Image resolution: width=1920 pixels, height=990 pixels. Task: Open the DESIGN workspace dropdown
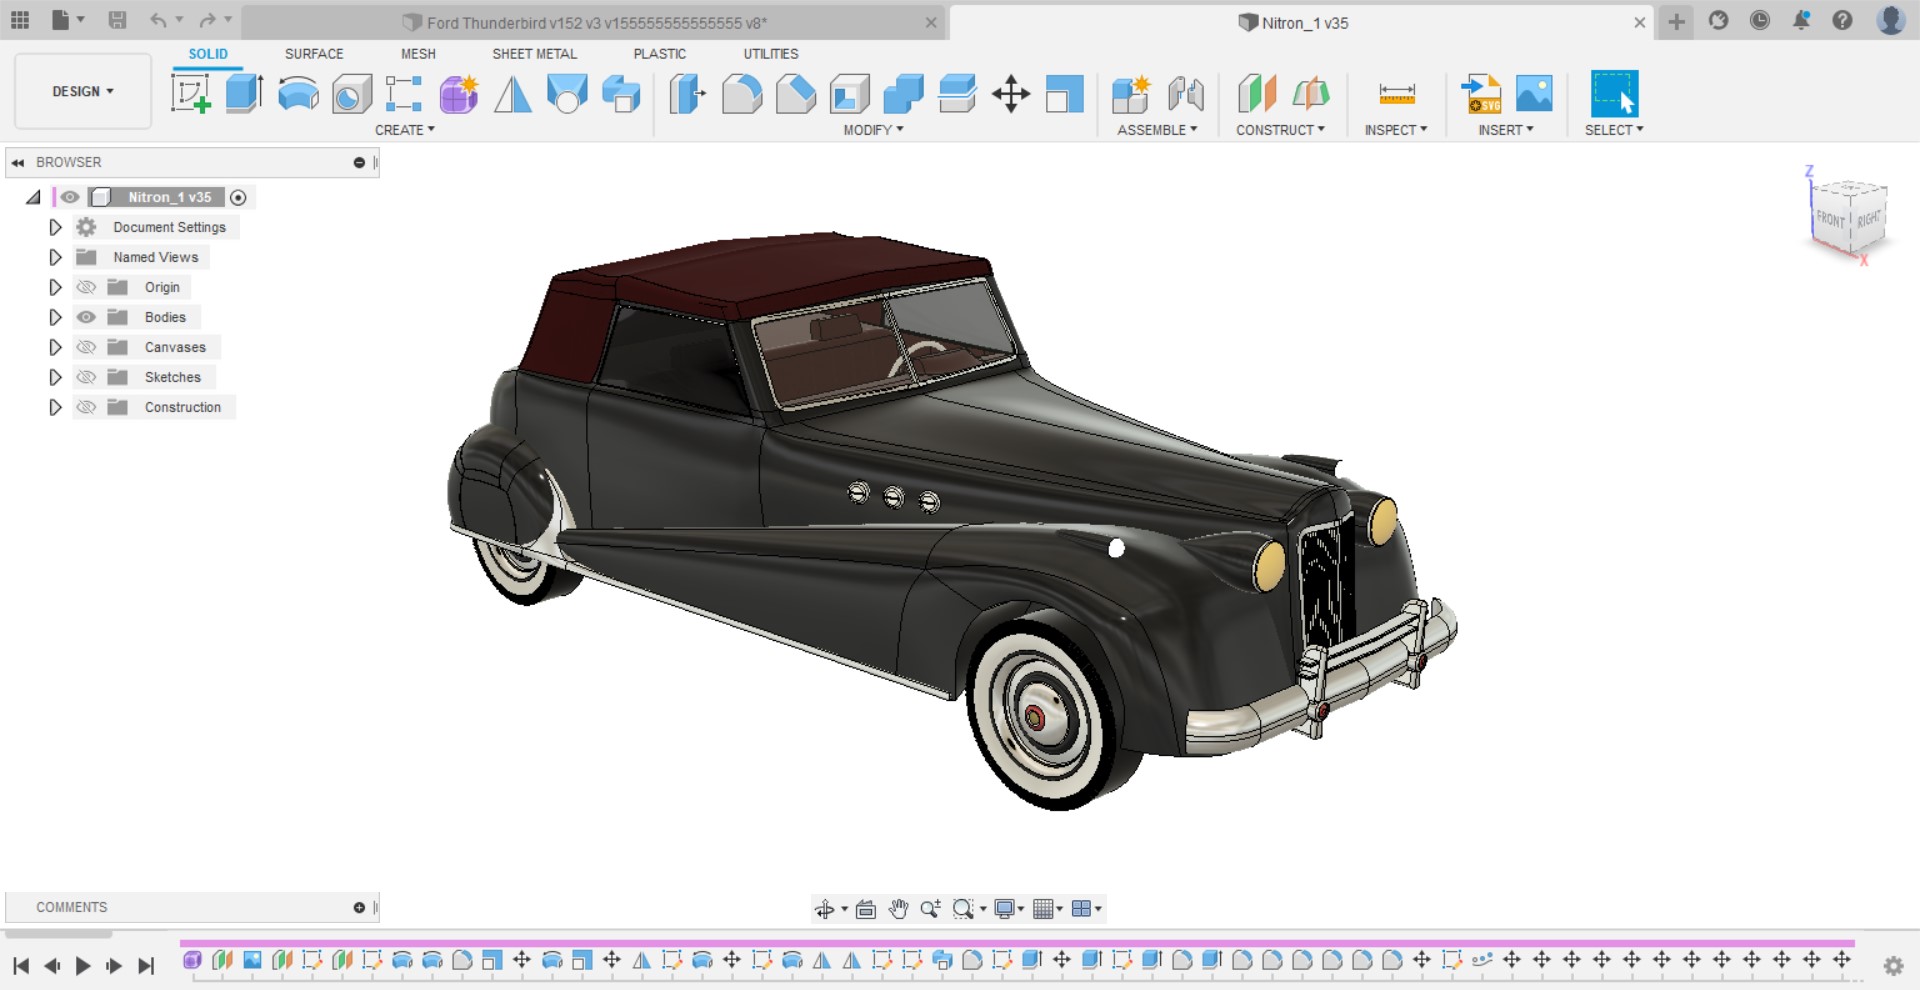(x=83, y=91)
